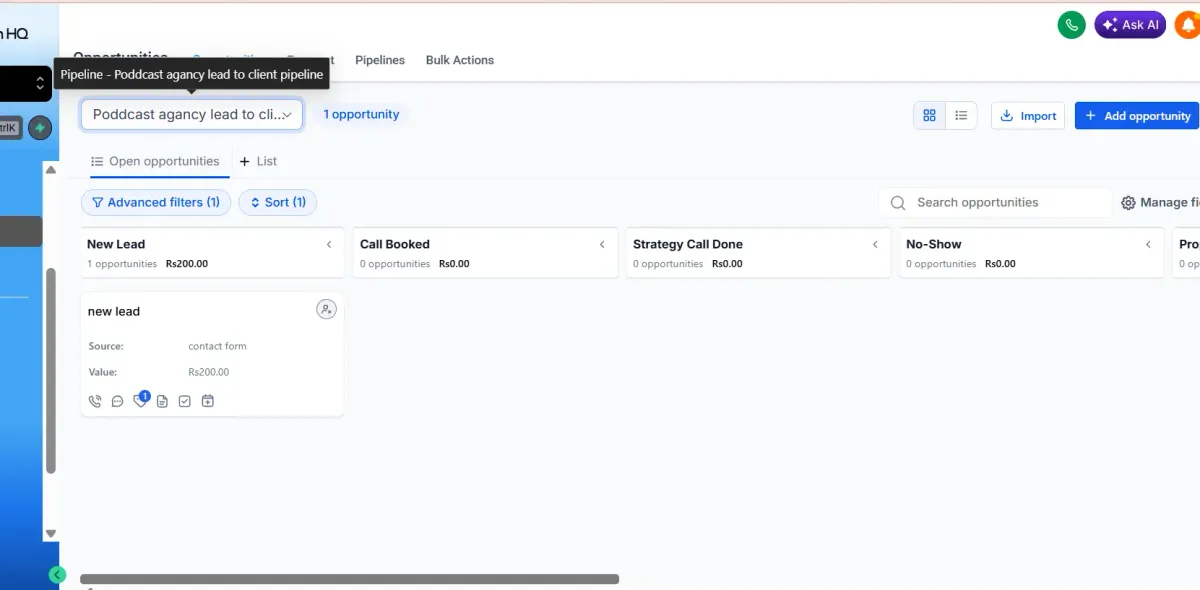This screenshot has width=1200, height=590.
Task: Click the Import button
Action: click(x=1028, y=115)
